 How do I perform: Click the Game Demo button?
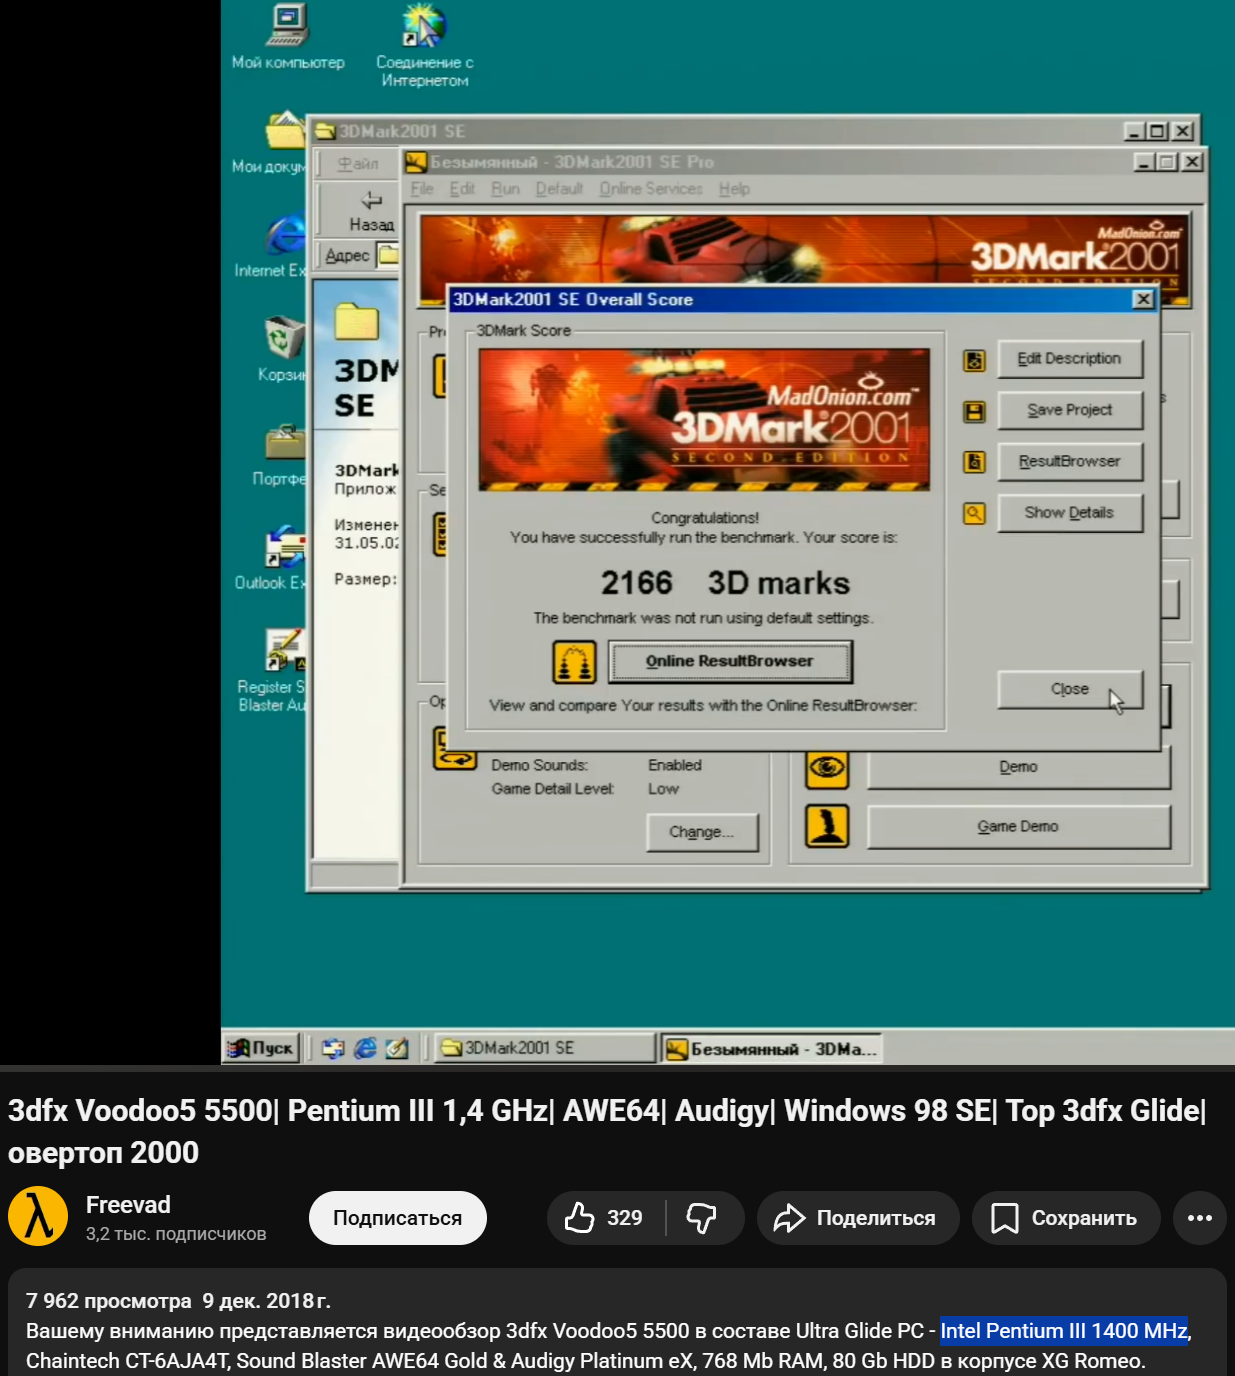(x=1018, y=827)
